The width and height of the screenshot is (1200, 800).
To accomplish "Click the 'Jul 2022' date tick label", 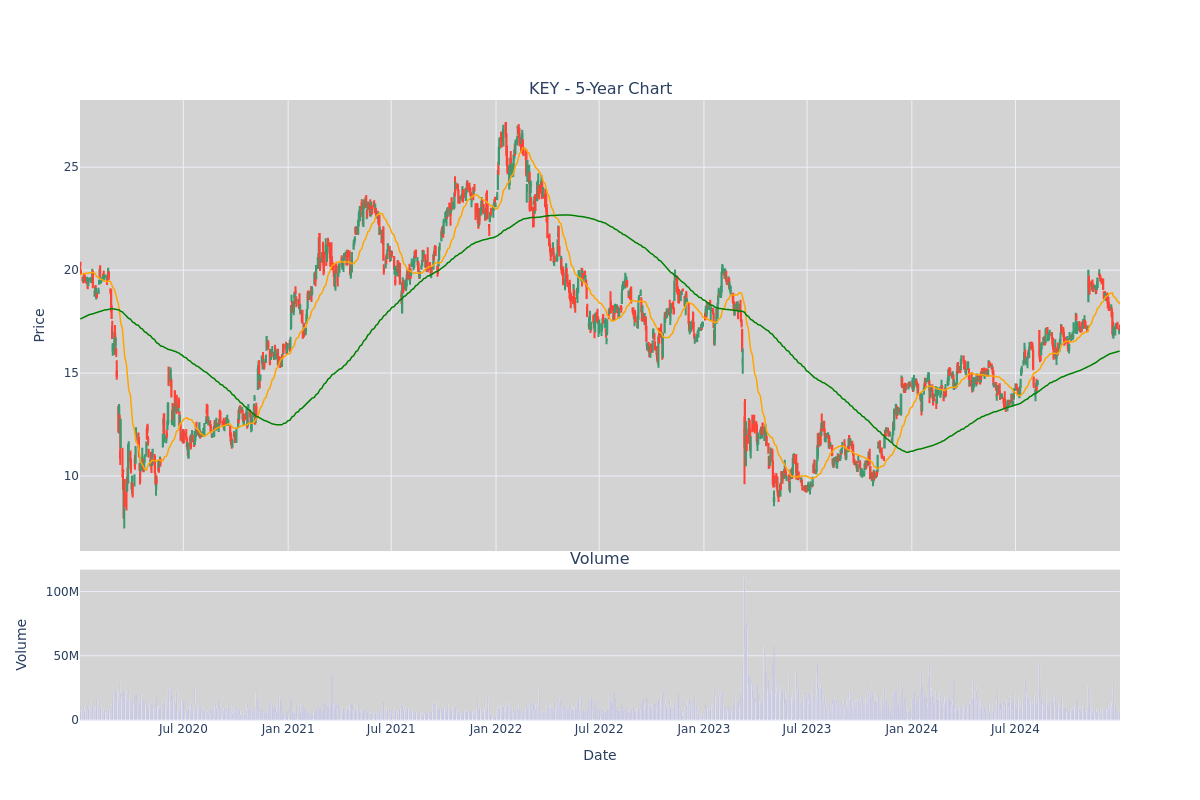I will coord(599,729).
